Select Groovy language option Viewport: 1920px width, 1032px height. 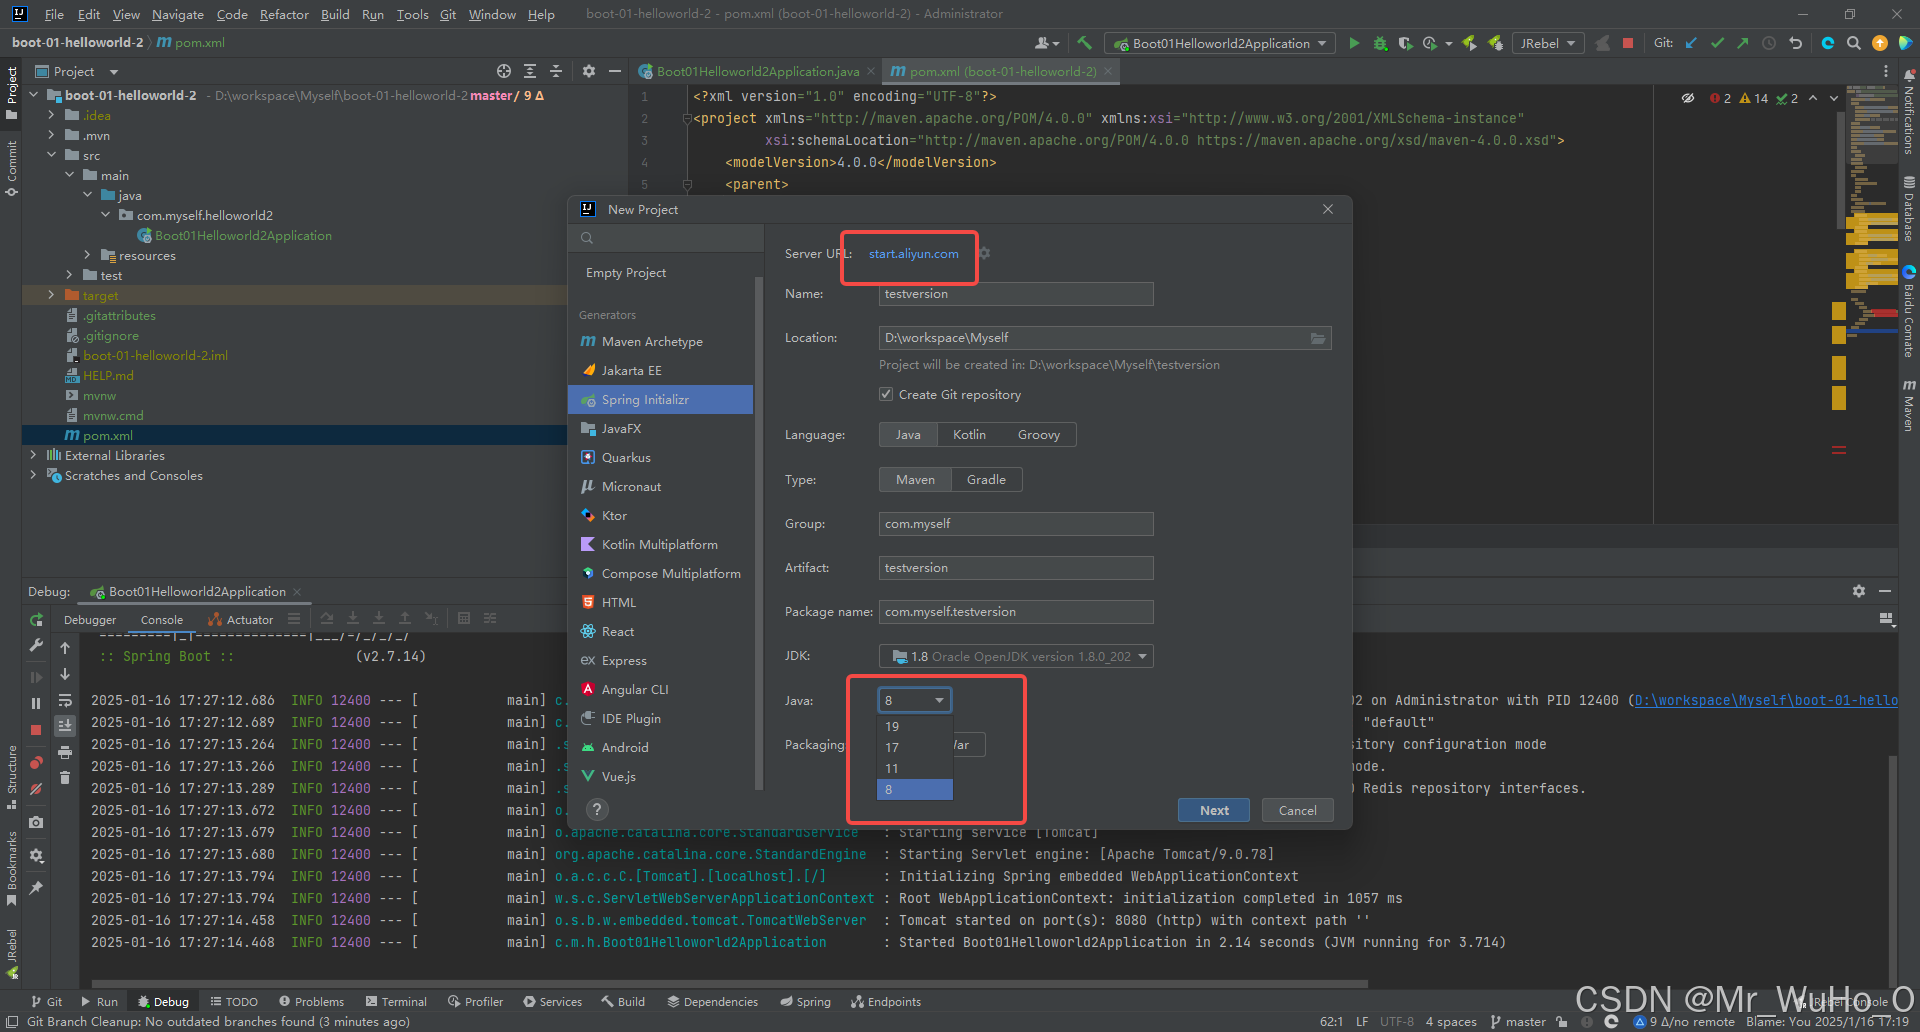tap(1039, 435)
